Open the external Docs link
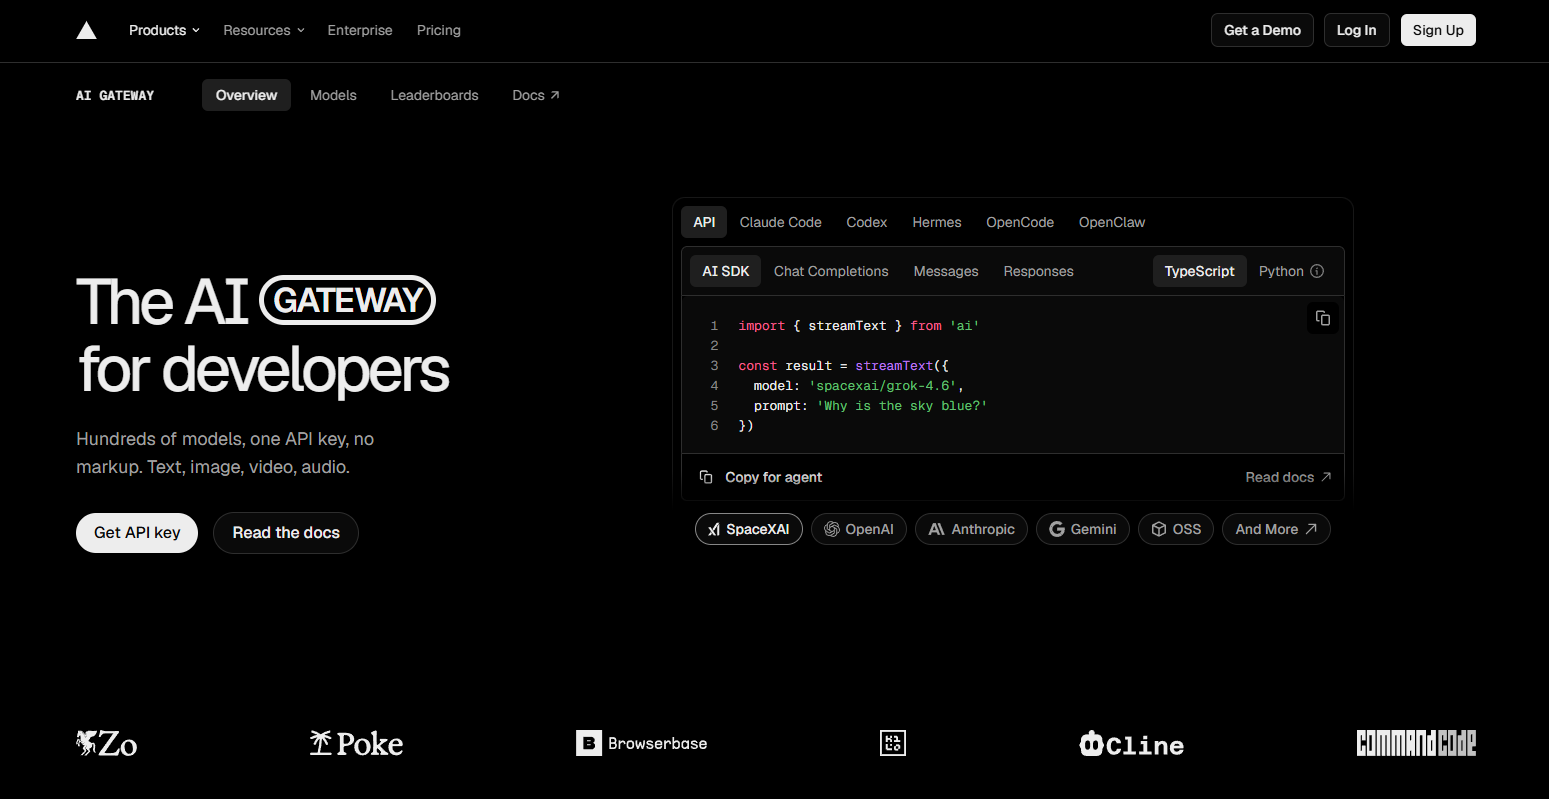 [x=536, y=95]
